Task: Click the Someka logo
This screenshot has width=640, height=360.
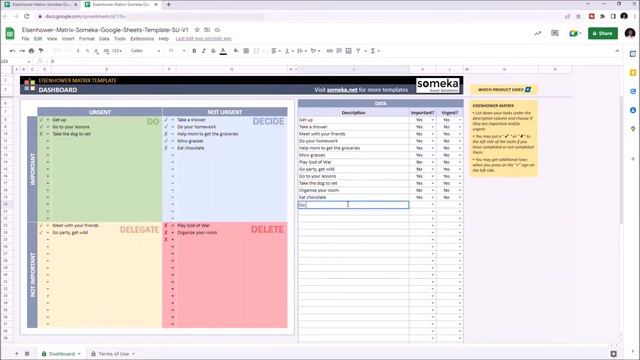Action: pos(438,85)
